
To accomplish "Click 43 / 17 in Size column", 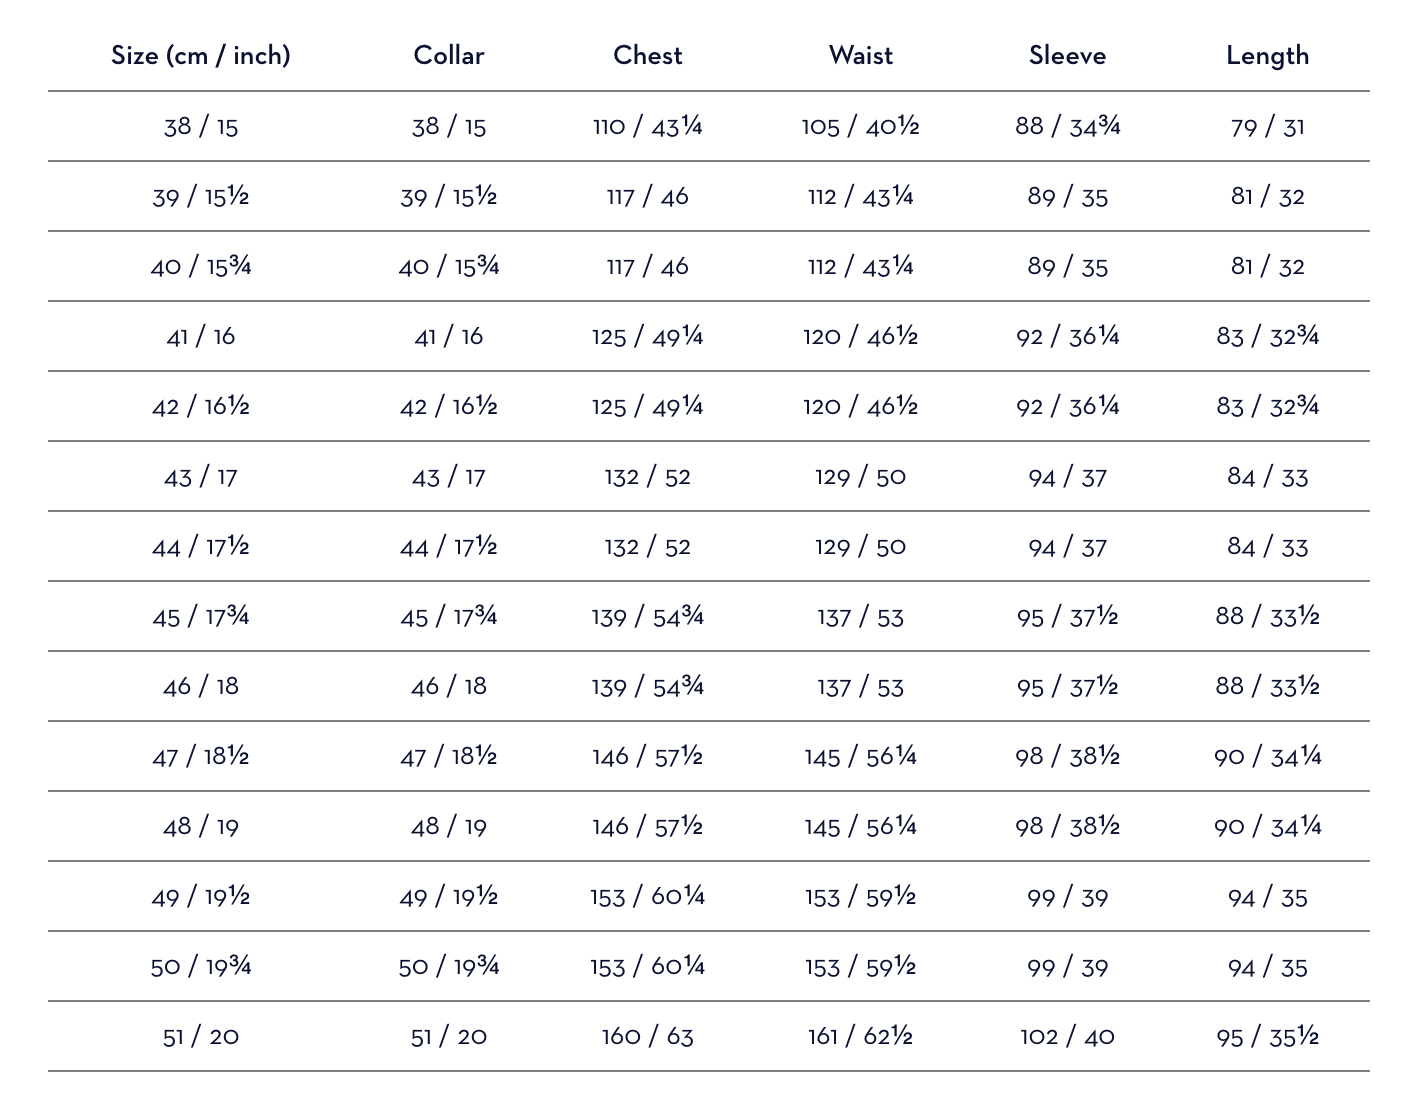I will pos(201,477).
